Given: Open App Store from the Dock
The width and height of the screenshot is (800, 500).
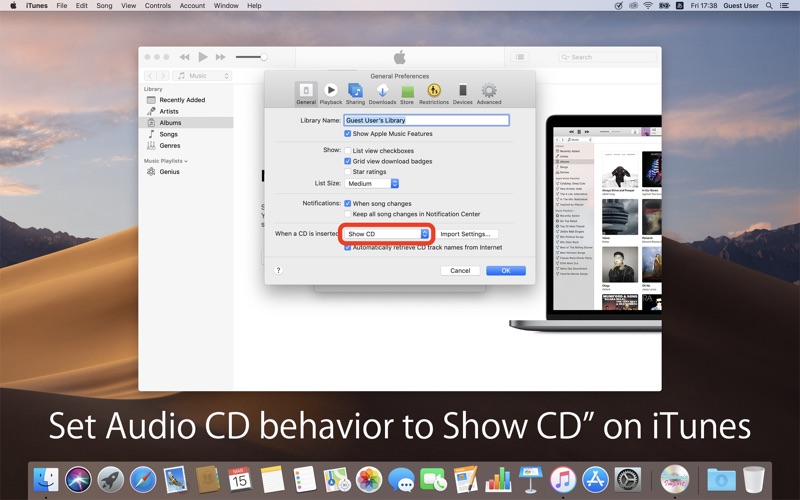Looking at the screenshot, I should tap(595, 480).
